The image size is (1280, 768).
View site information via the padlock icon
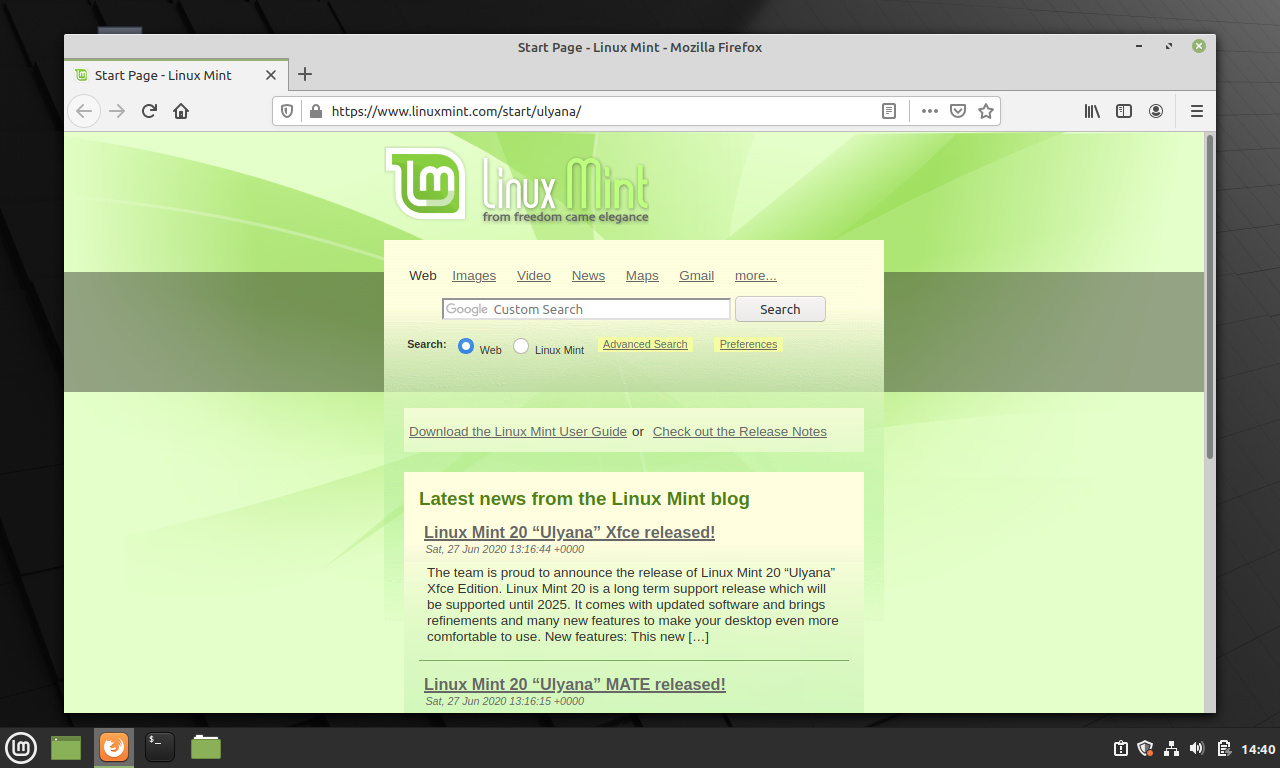pos(314,111)
